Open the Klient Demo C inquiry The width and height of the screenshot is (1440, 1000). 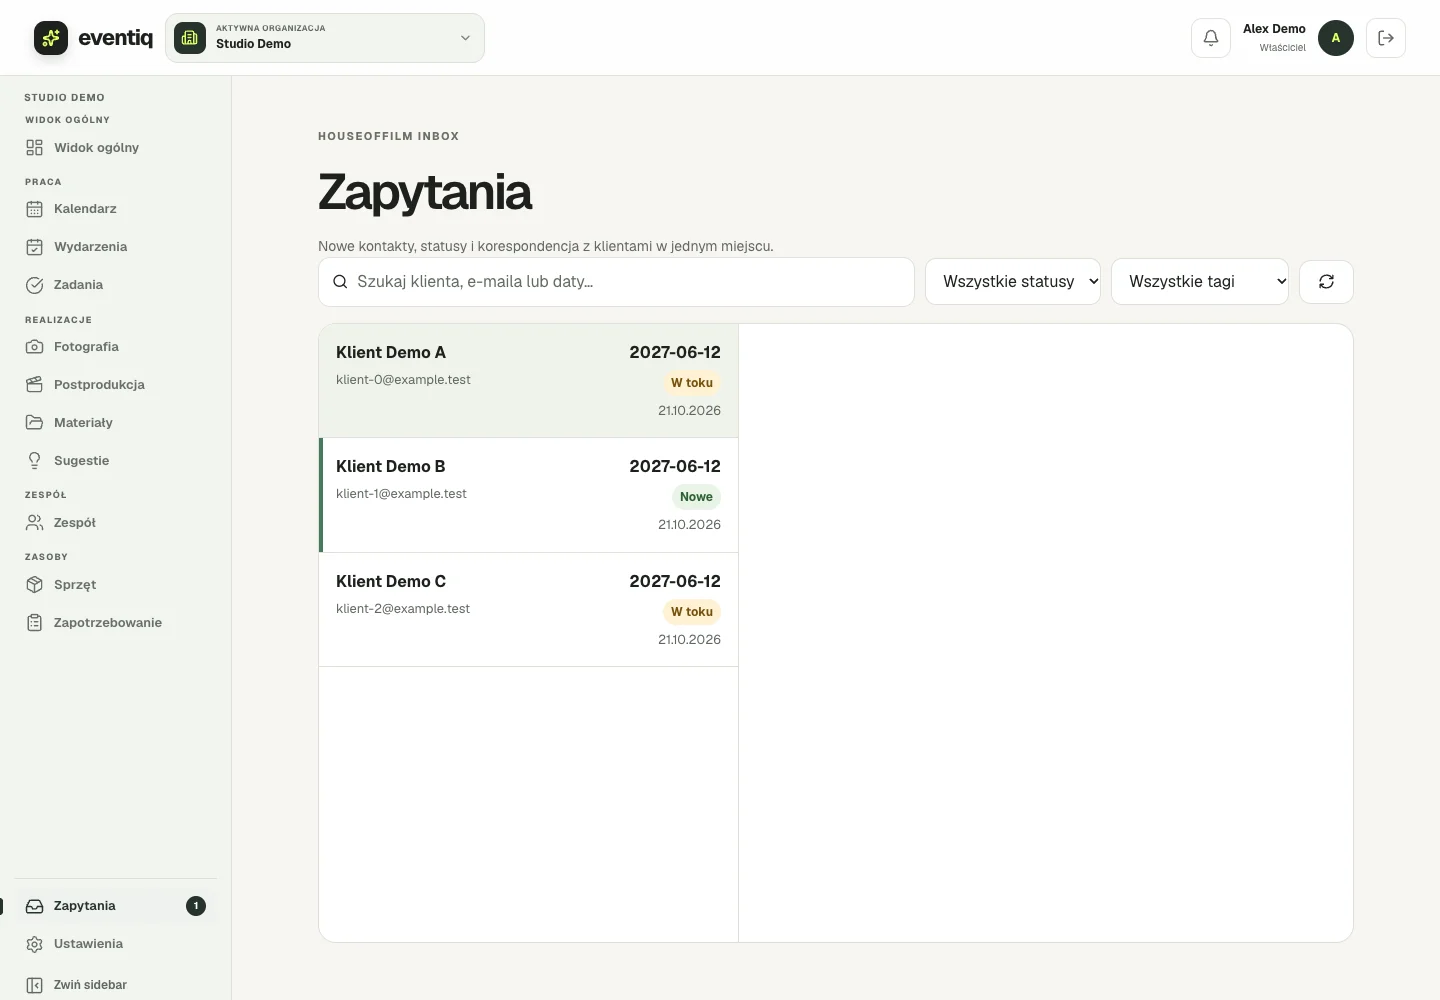[x=528, y=610]
